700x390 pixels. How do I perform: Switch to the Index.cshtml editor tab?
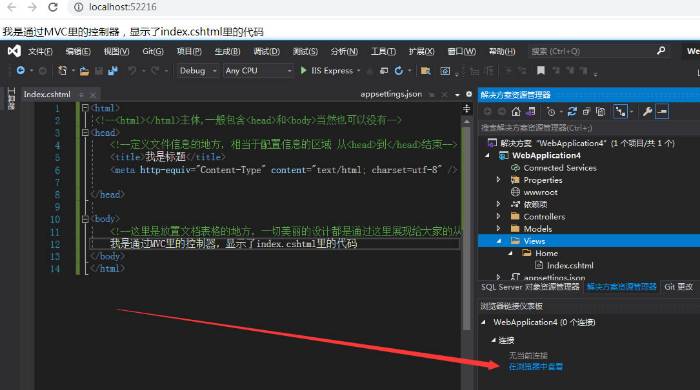[x=47, y=94]
